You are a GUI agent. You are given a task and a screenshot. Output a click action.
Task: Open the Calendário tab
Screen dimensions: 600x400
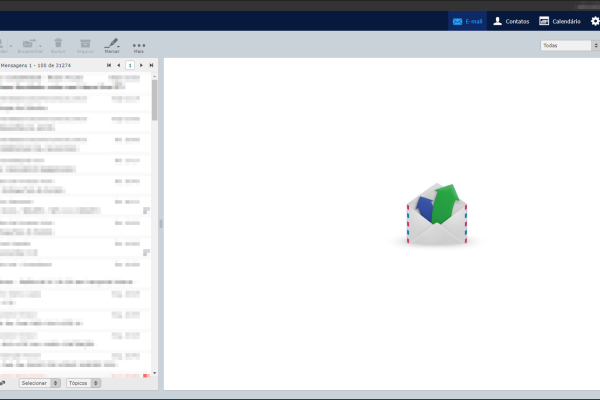[x=559, y=21]
